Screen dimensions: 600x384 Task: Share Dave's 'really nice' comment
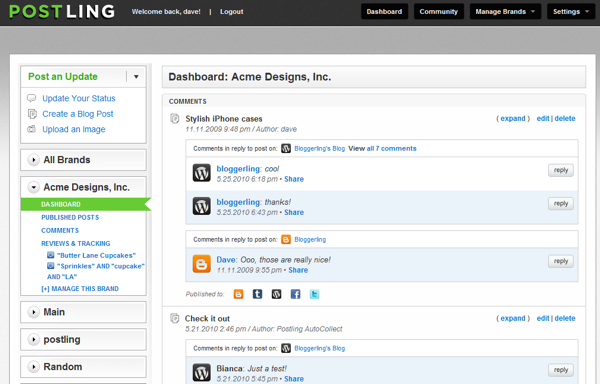[x=298, y=270]
